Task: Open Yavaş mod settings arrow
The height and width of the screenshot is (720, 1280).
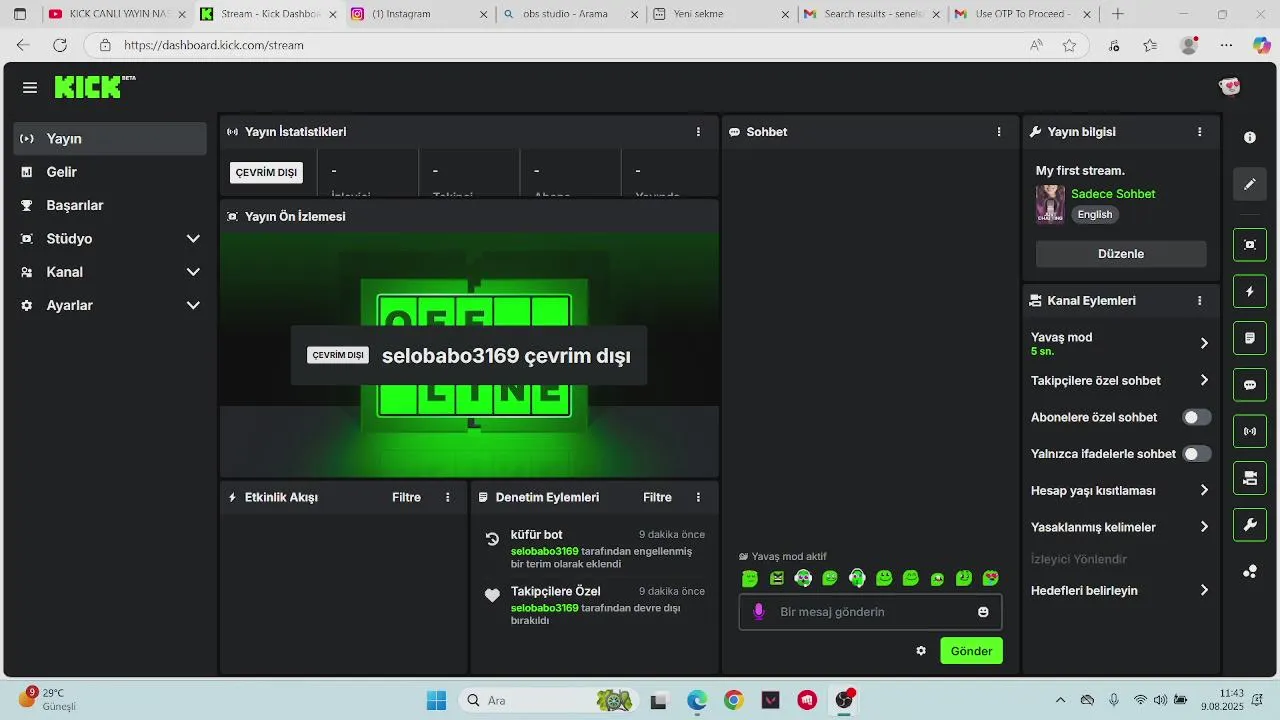Action: (1204, 343)
